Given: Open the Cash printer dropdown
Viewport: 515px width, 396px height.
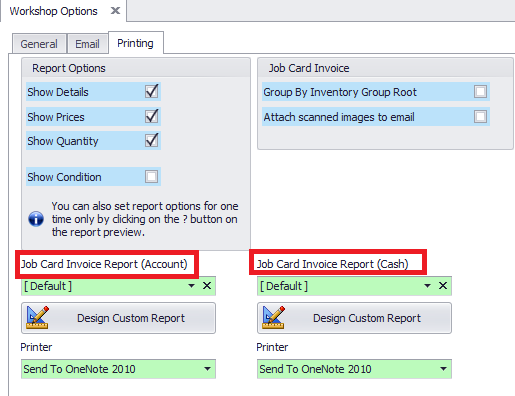Looking at the screenshot, I should click(x=443, y=369).
